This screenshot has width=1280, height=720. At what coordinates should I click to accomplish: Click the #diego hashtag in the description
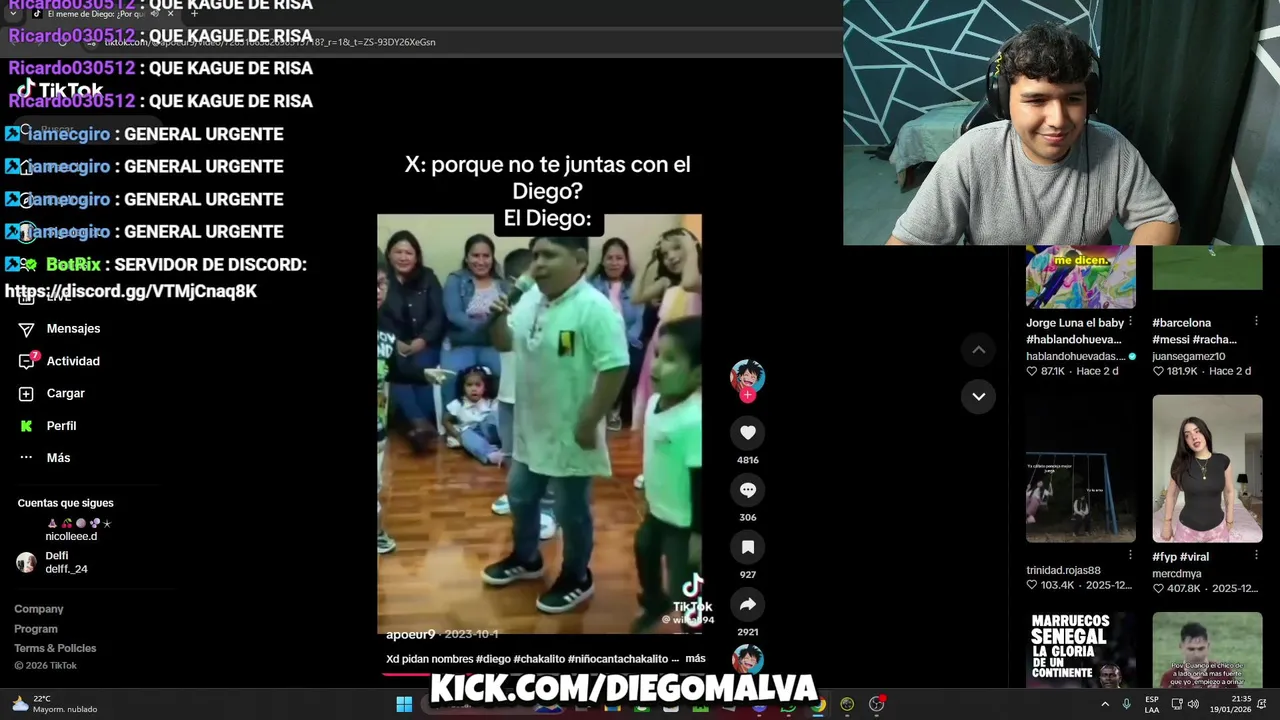point(493,659)
